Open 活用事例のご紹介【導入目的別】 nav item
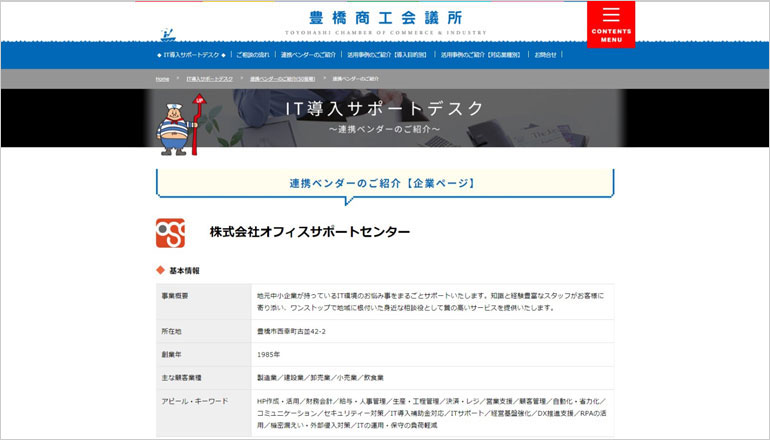Image resolution: width=770 pixels, height=440 pixels. point(387,55)
